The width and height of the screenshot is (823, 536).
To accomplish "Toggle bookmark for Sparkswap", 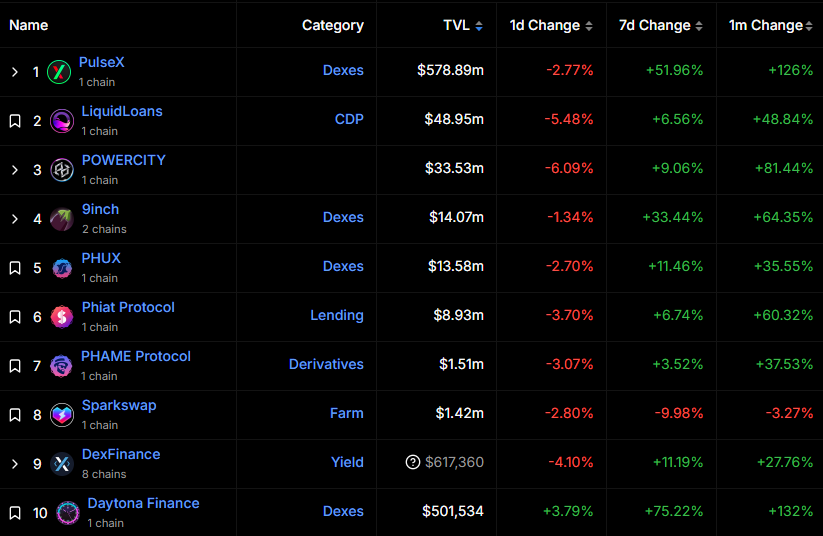I will click(15, 415).
